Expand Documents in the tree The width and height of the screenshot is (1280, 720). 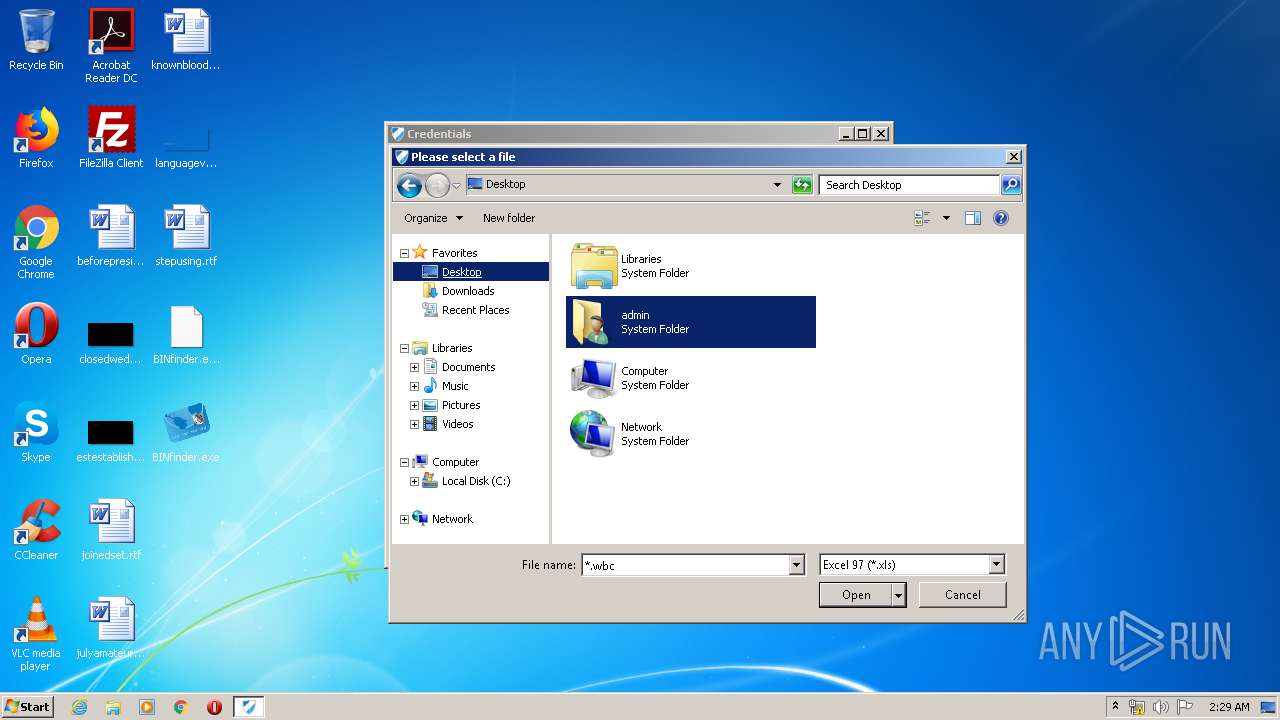414,368
